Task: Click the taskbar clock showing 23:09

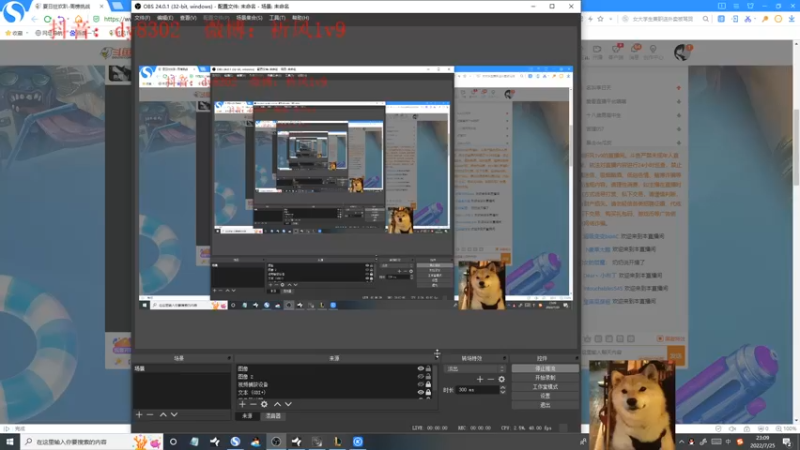Action: [762, 441]
